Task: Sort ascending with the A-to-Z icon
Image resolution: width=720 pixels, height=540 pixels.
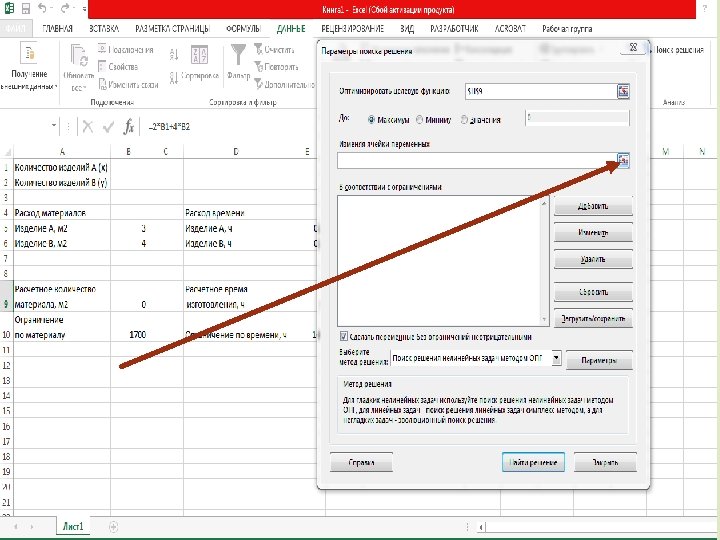Action: [x=174, y=55]
